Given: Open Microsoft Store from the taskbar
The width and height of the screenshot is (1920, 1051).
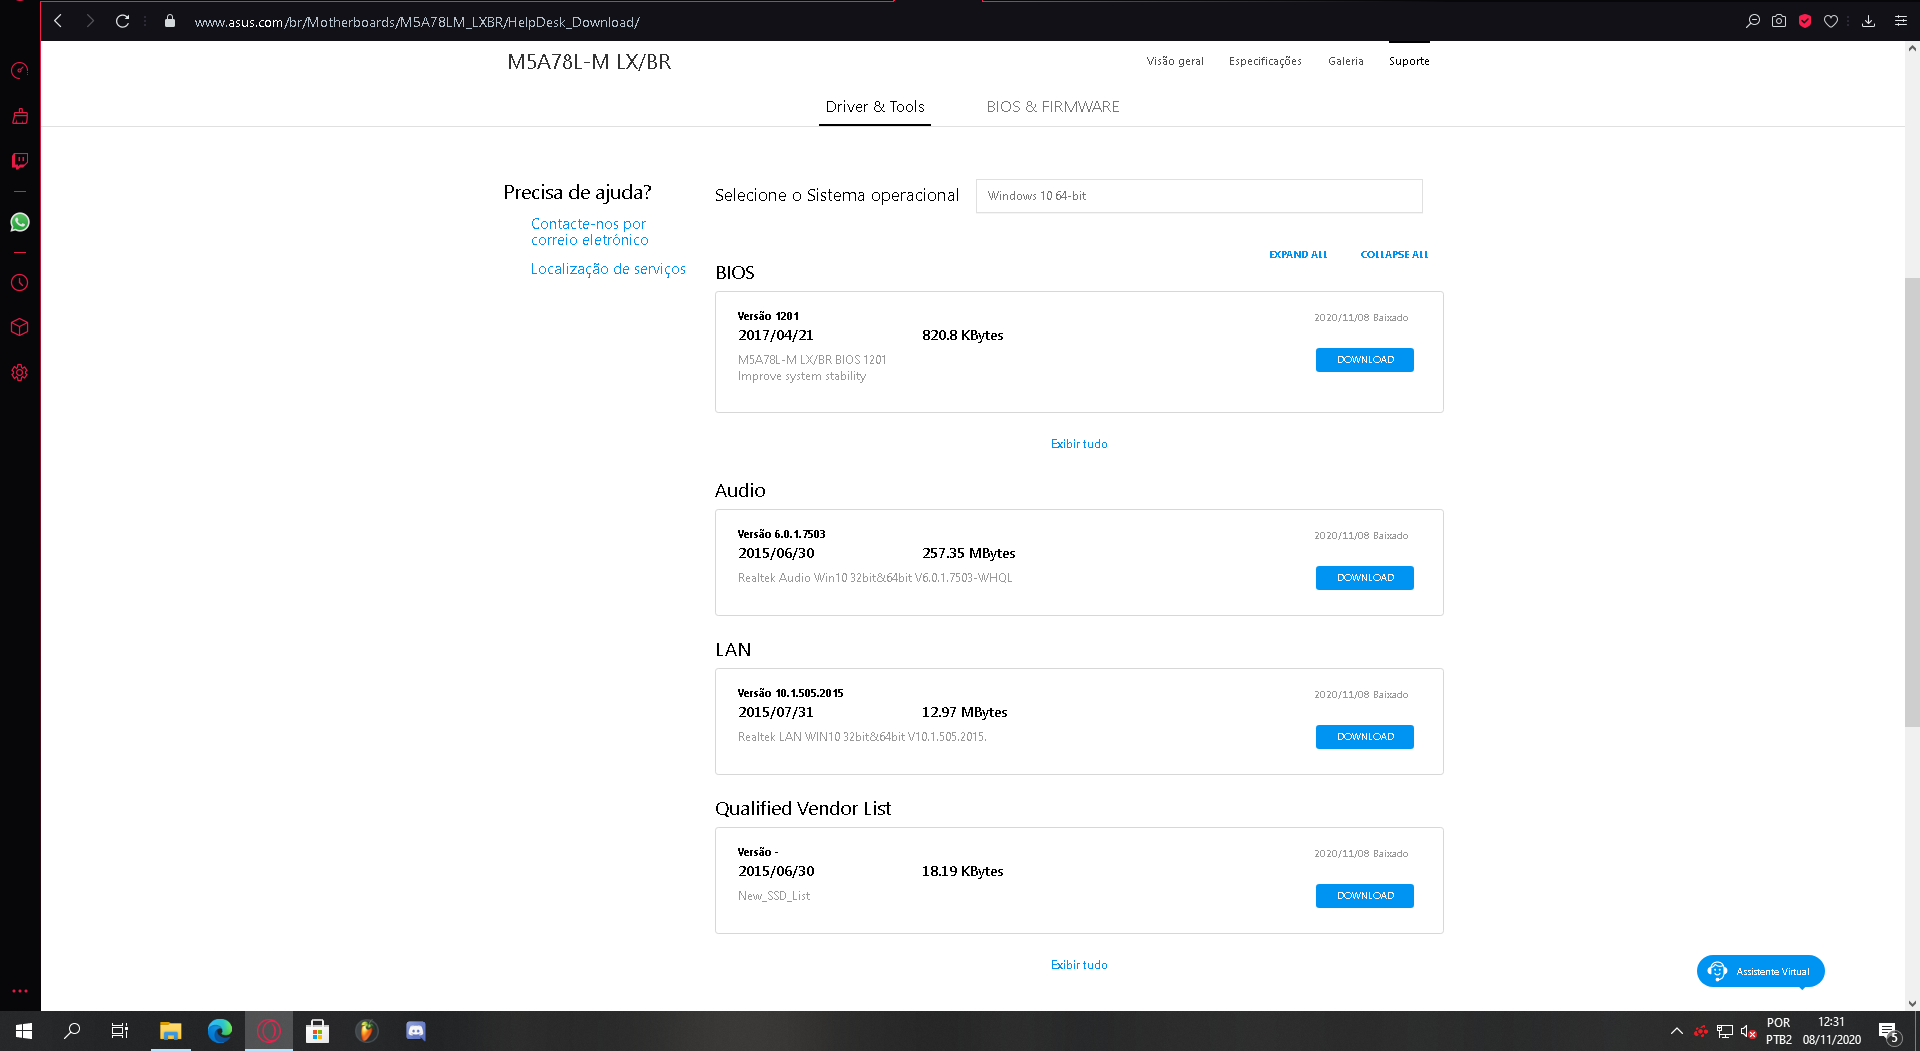Looking at the screenshot, I should [x=318, y=1031].
